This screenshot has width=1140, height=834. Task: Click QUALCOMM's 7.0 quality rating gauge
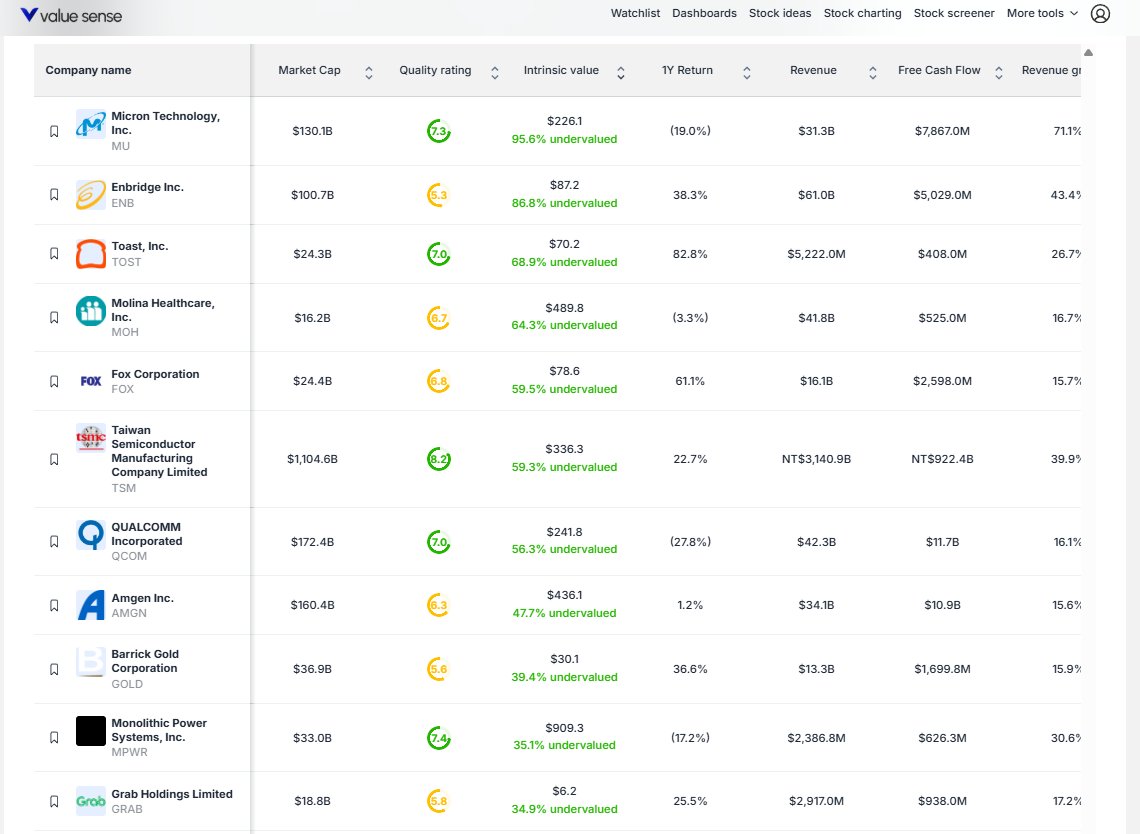click(x=438, y=542)
